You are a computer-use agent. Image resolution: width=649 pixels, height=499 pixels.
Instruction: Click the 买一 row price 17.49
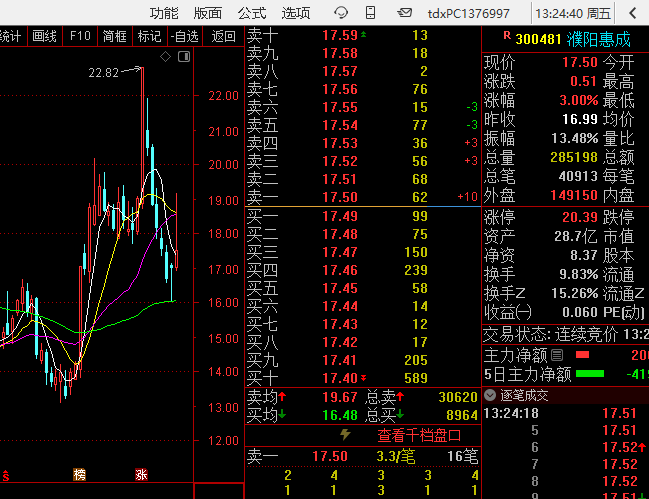[x=340, y=216]
